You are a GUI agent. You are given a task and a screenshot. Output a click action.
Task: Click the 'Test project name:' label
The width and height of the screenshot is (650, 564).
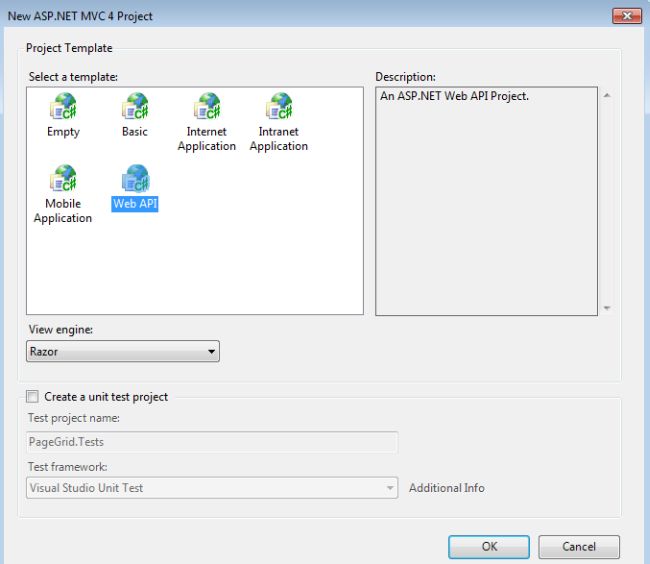pyautogui.click(x=74, y=418)
